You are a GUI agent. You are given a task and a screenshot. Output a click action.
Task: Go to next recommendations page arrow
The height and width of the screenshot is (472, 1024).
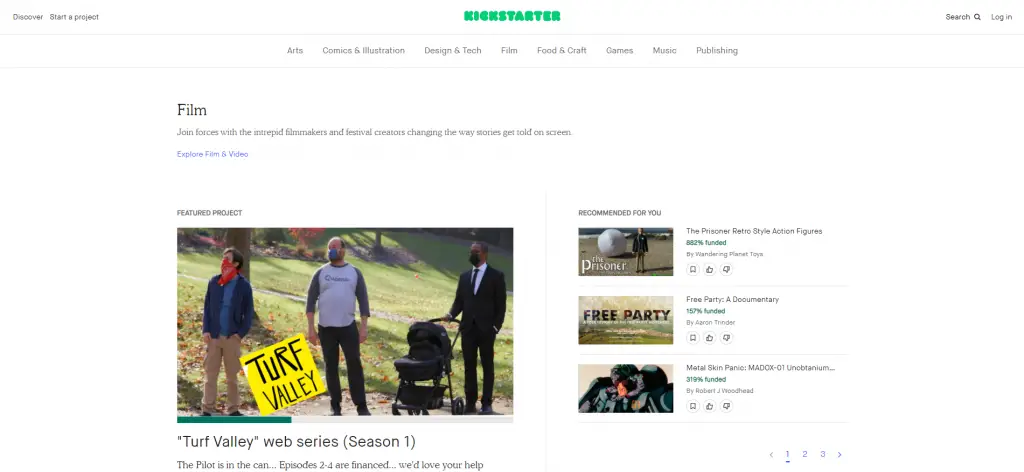coord(840,454)
